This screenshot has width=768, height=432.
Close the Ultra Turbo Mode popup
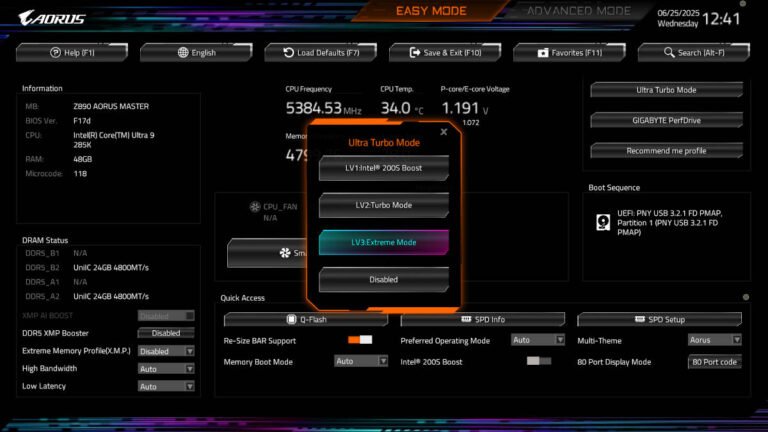[x=444, y=132]
